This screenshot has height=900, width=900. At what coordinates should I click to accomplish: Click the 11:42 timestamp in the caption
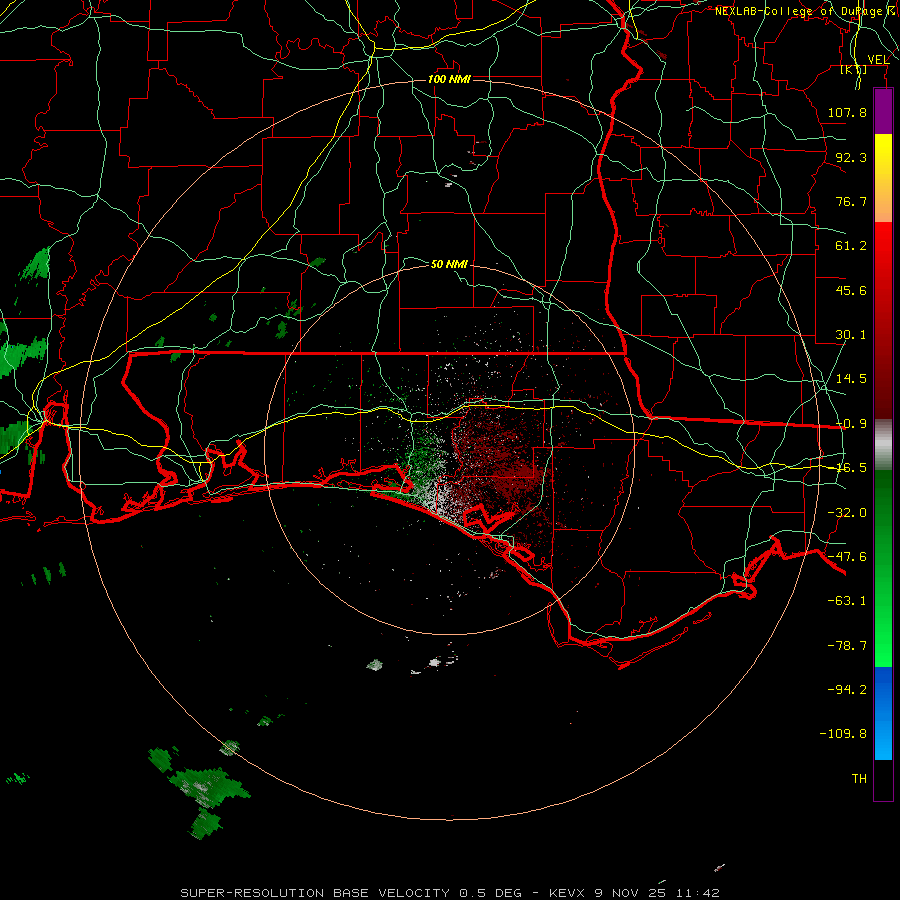[x=698, y=893]
